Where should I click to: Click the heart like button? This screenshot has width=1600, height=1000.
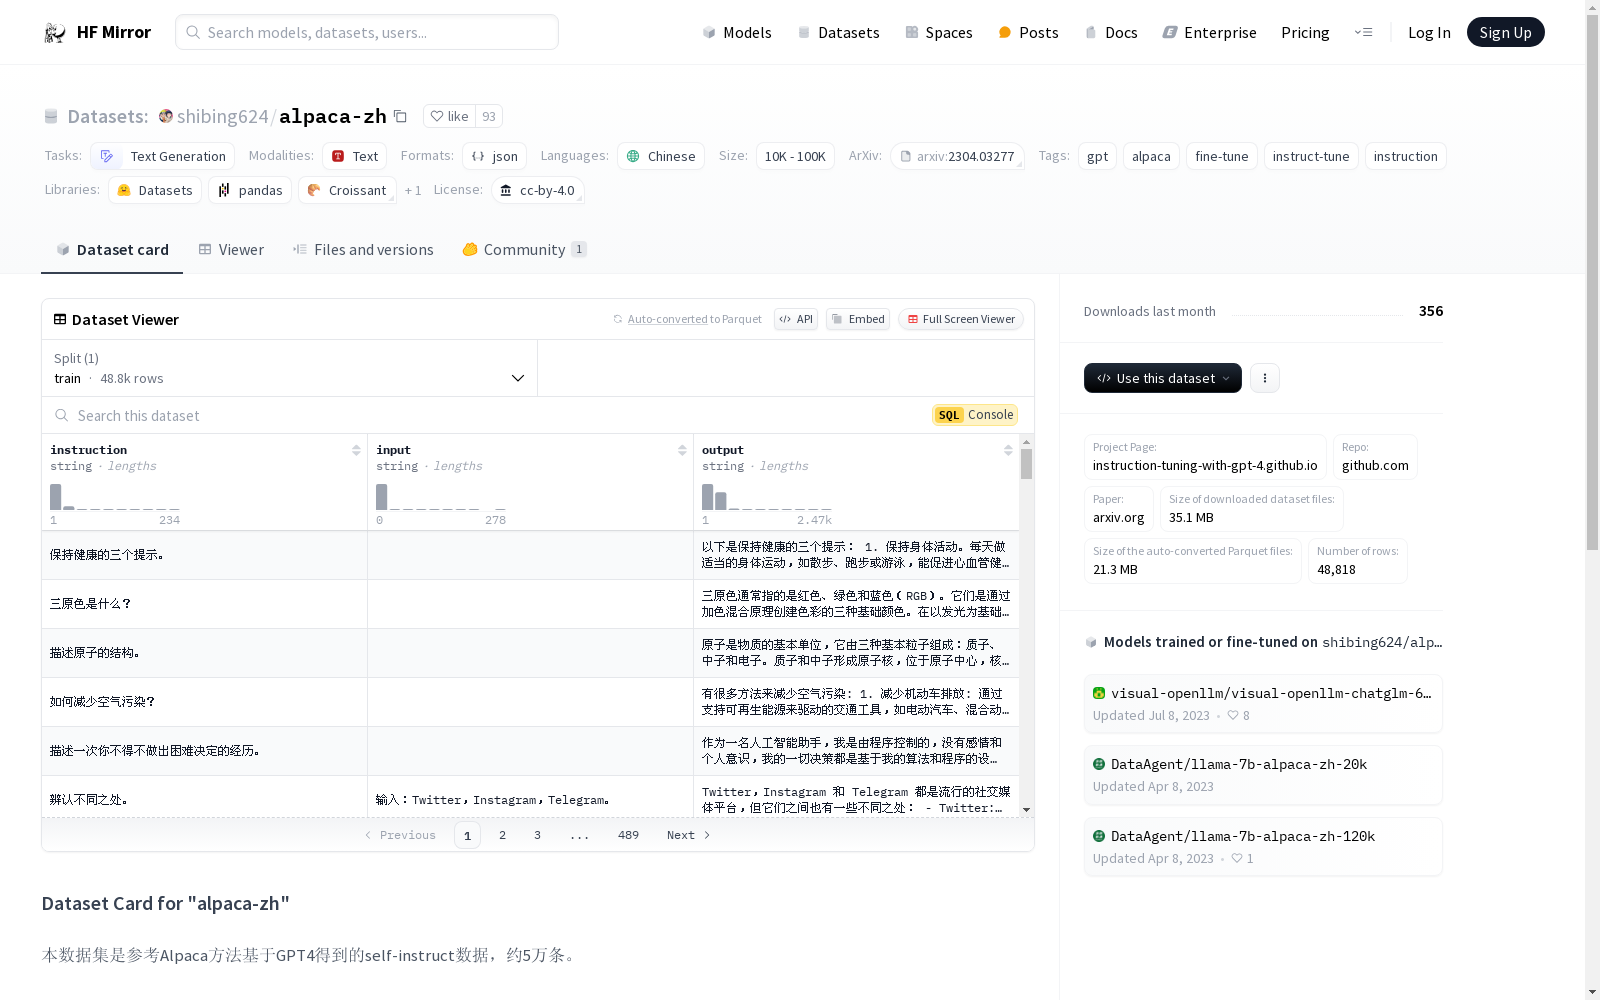coord(449,116)
